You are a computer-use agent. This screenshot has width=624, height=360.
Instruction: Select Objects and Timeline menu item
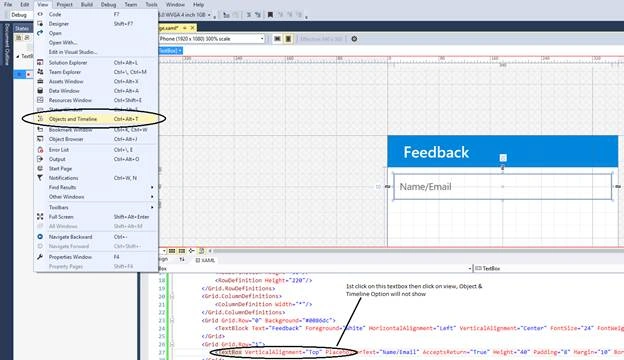pos(96,119)
